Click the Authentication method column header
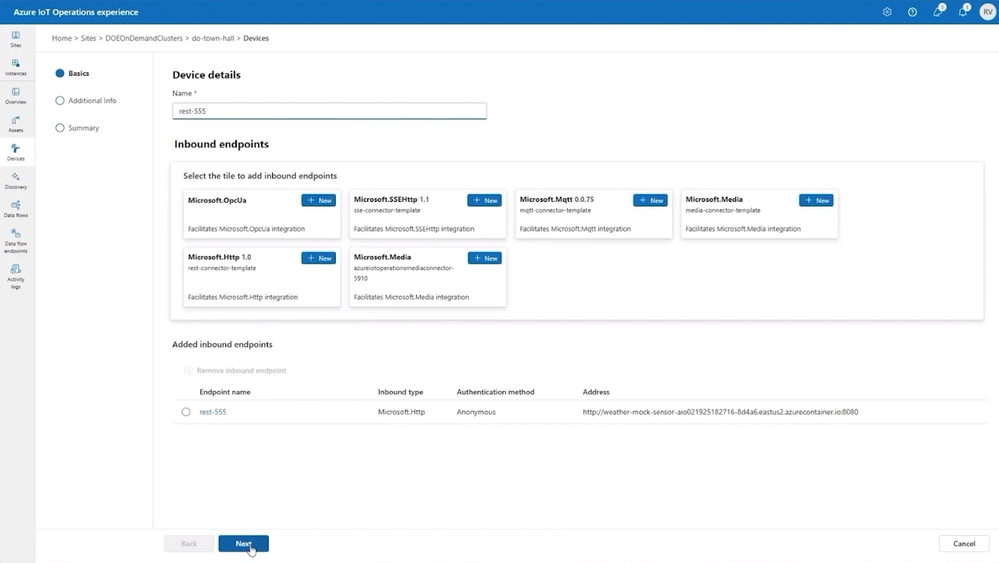Viewport: 999px width, 563px height. (x=496, y=392)
